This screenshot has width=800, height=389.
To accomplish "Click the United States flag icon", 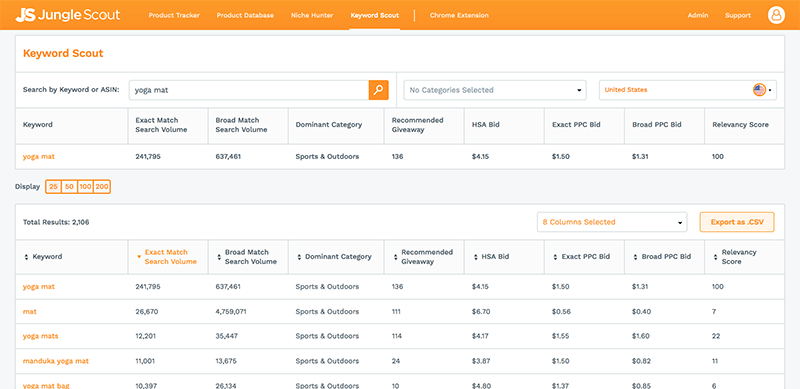I will (759, 90).
